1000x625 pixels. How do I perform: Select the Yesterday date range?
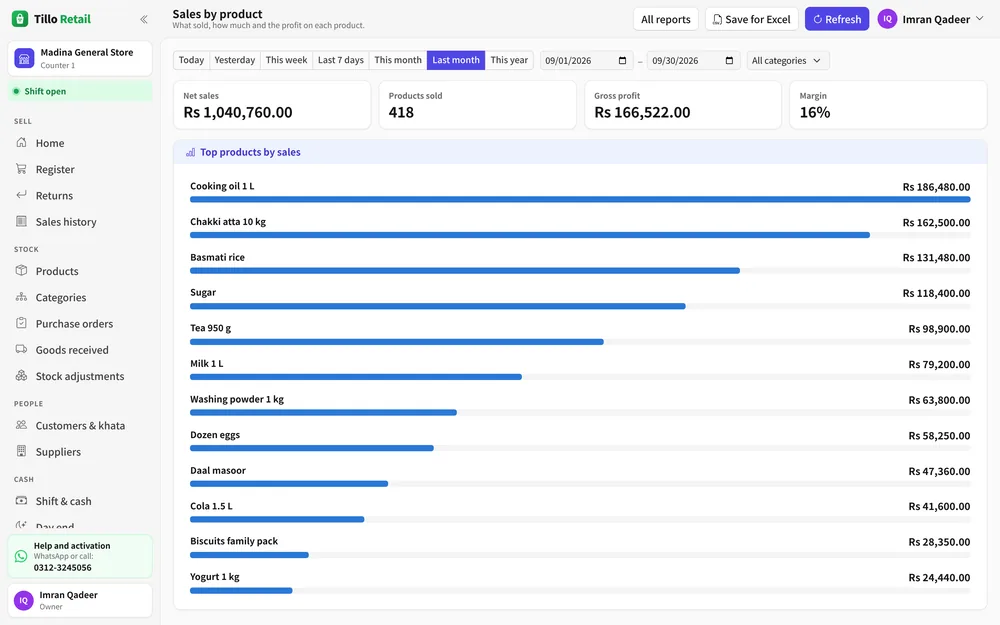click(x=235, y=60)
